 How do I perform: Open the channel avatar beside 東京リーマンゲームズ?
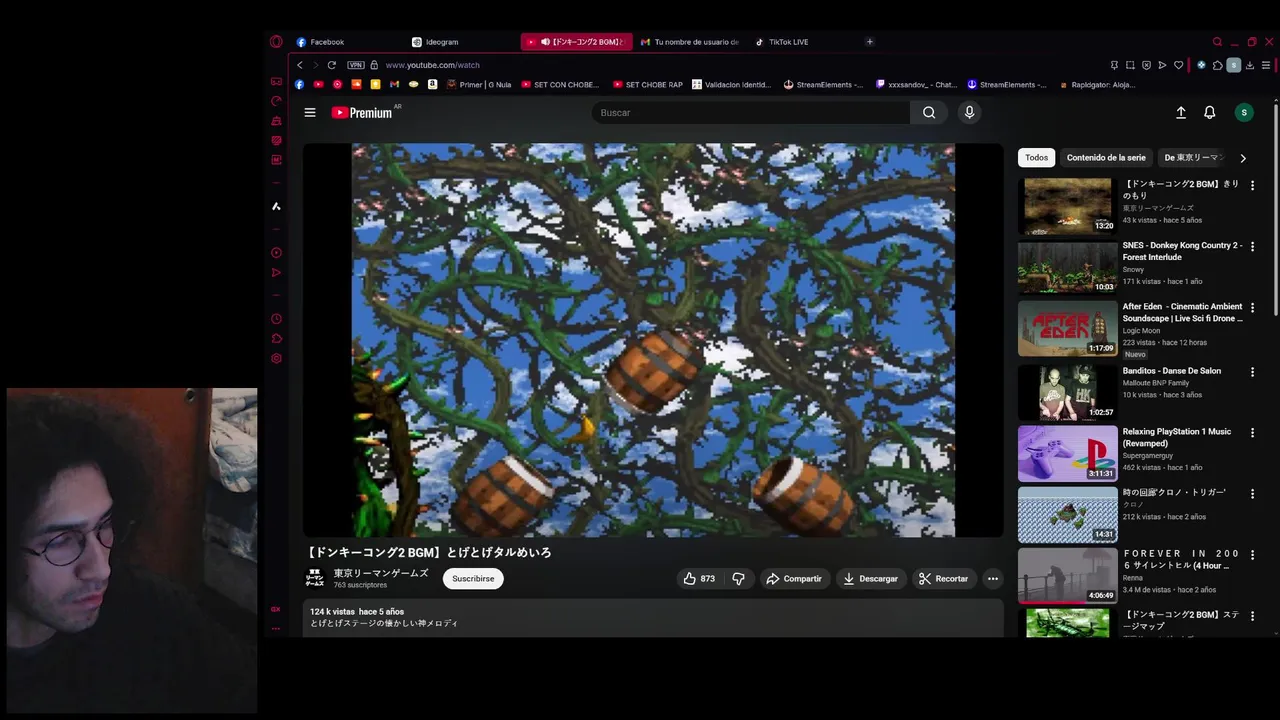pyautogui.click(x=315, y=578)
